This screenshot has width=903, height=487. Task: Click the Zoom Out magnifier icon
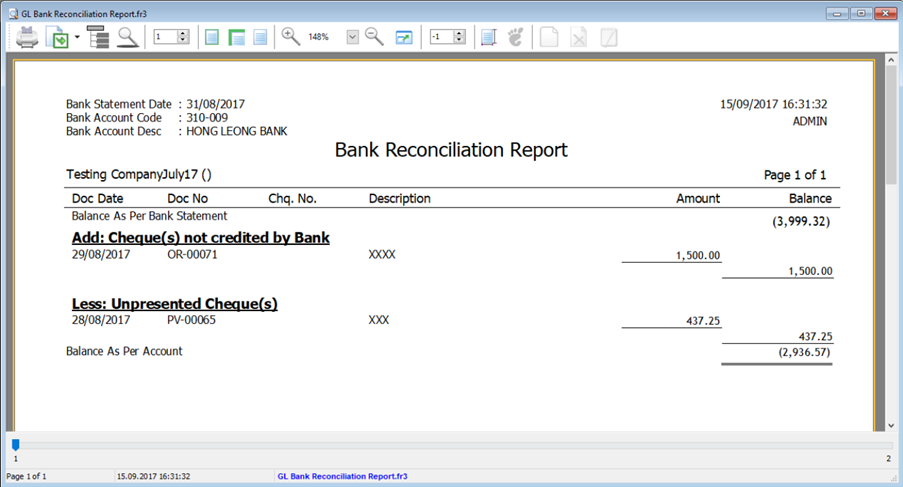[x=374, y=37]
